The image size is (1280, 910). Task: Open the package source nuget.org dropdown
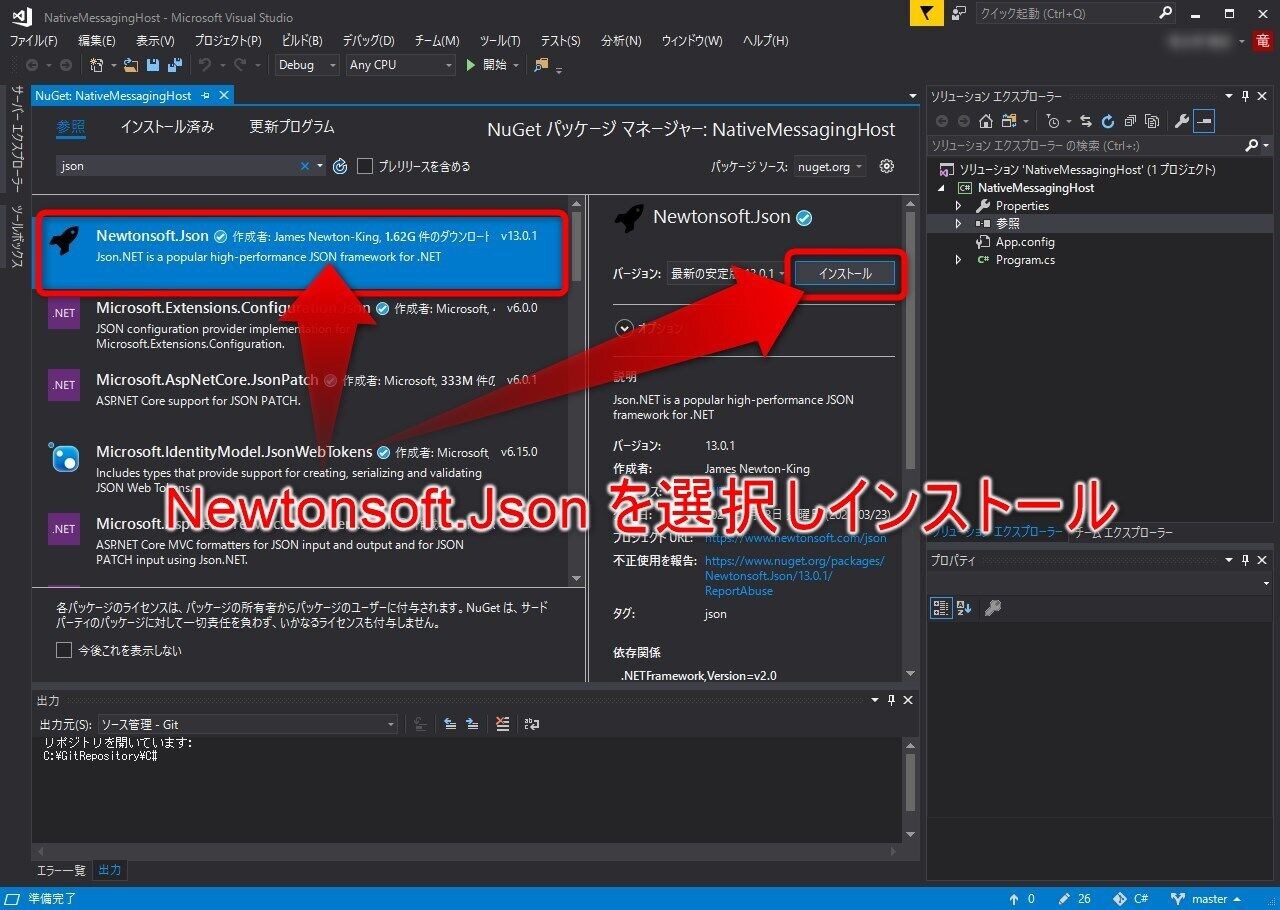pos(830,167)
